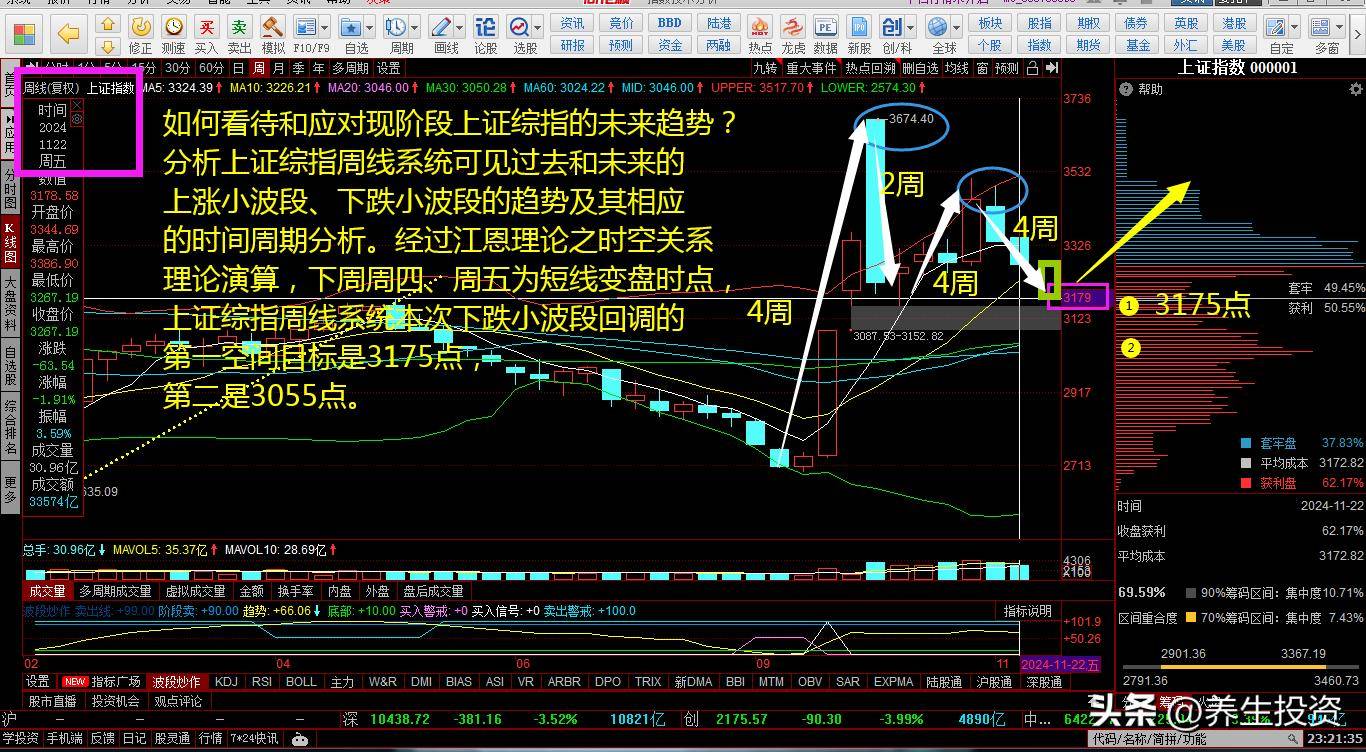
Task: Switch chart to 30分 period
Action: point(178,68)
